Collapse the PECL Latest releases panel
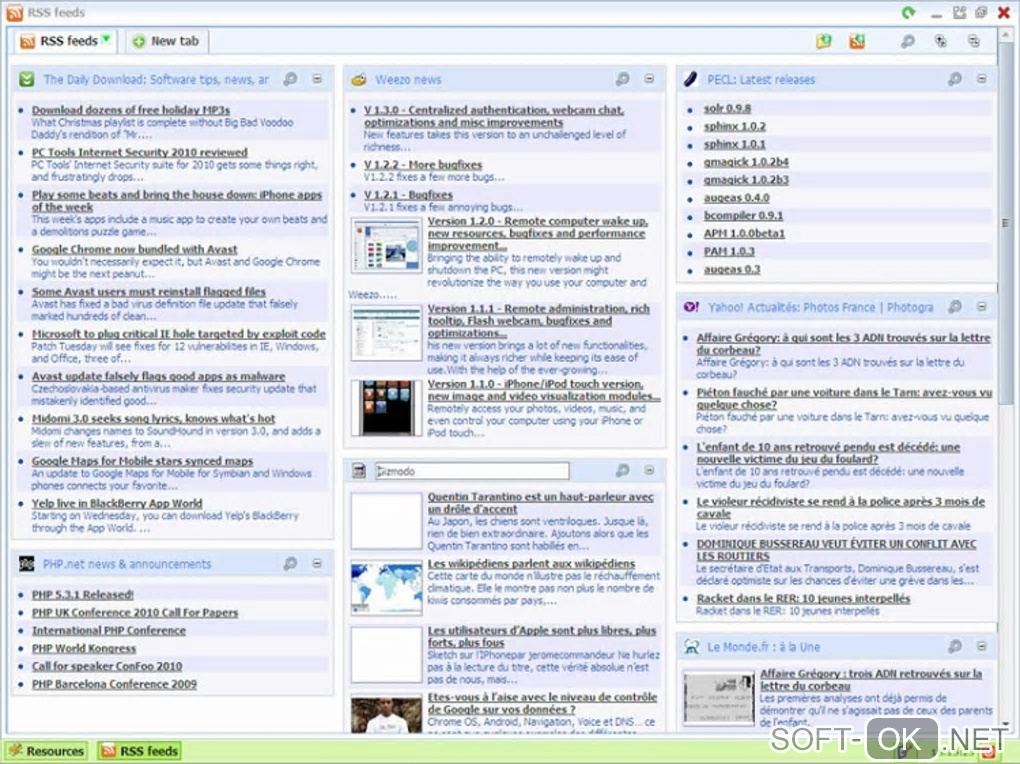Viewport: 1020px width, 764px height. 982,79
